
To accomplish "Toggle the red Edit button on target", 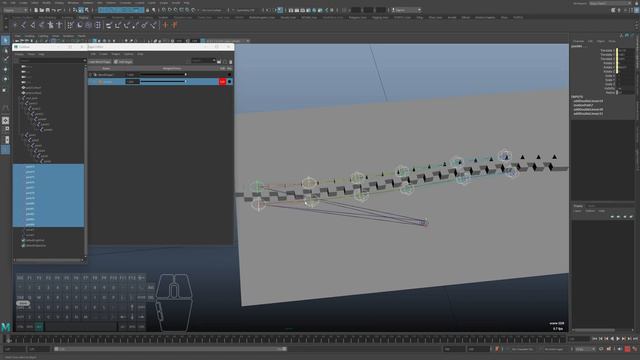I will coord(222,82).
